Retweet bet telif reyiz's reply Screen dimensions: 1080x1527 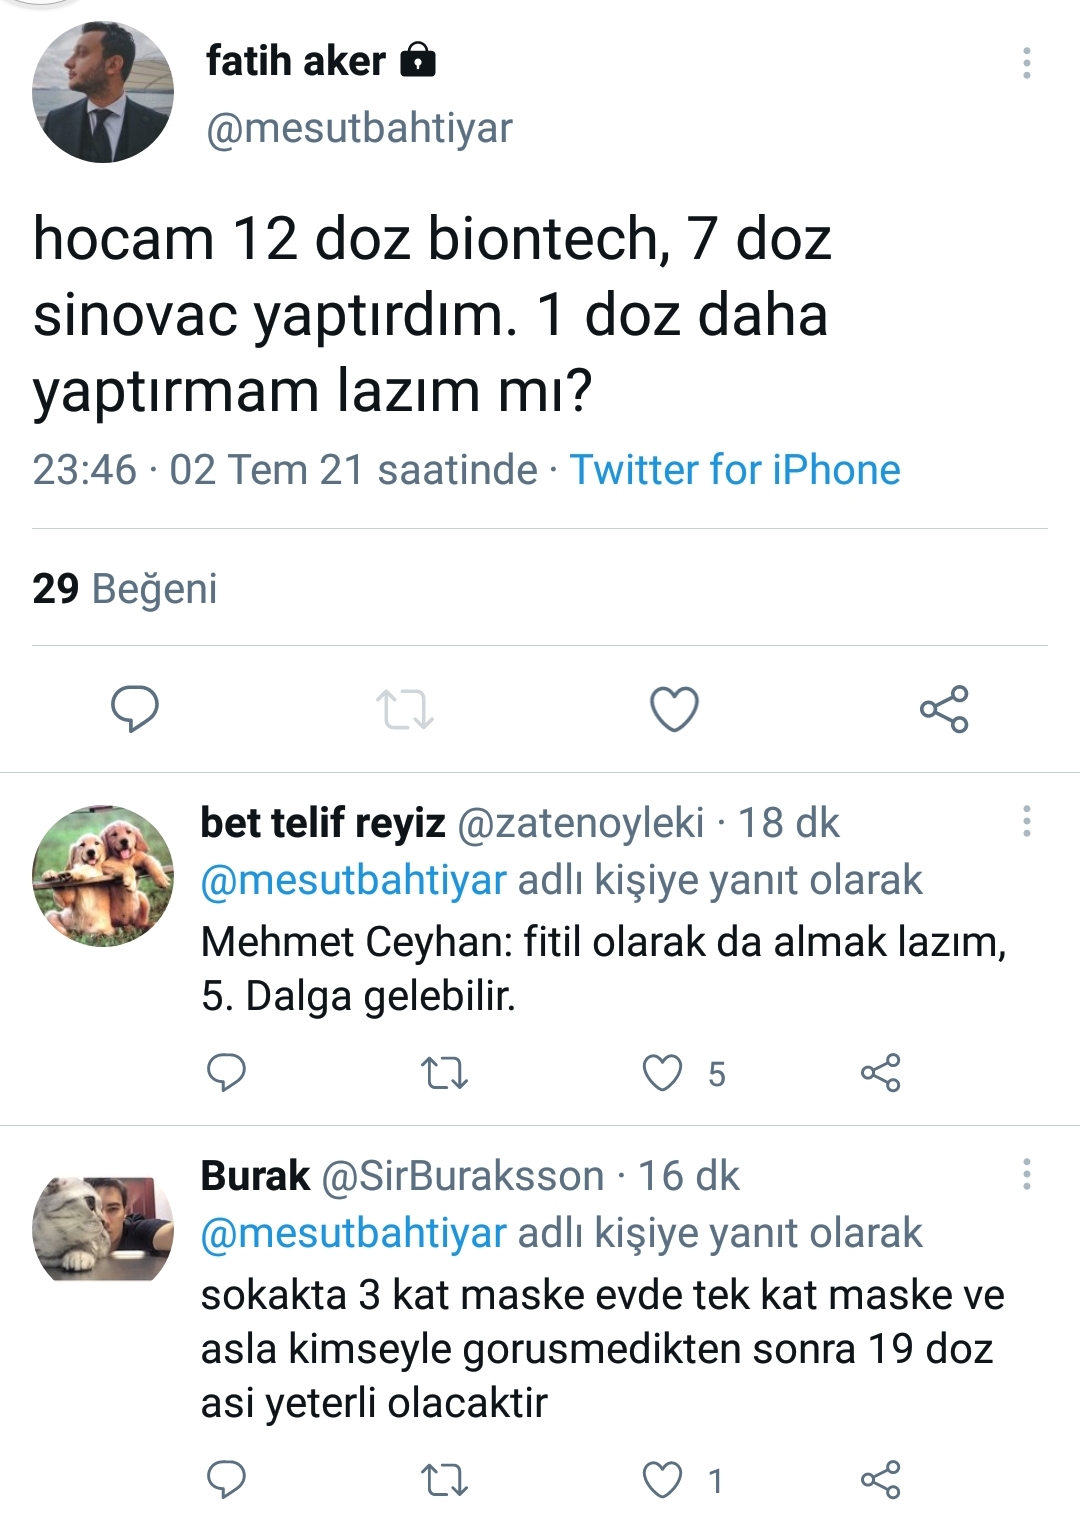[x=444, y=1073]
